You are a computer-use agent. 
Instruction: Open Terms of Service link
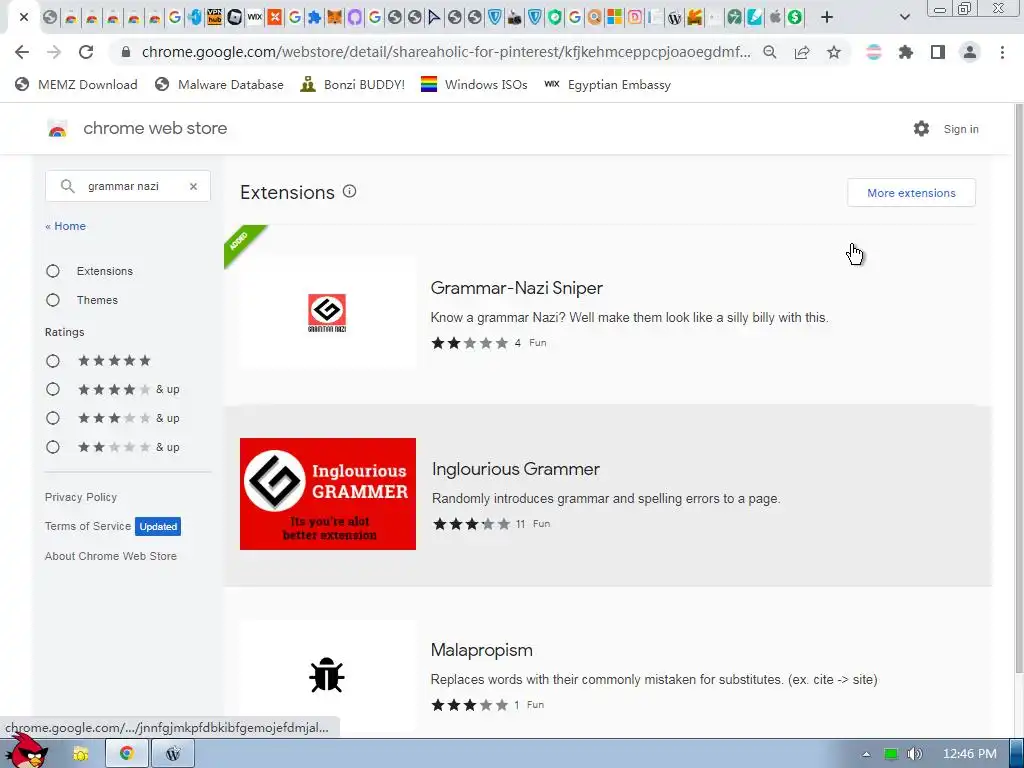pyautogui.click(x=88, y=526)
